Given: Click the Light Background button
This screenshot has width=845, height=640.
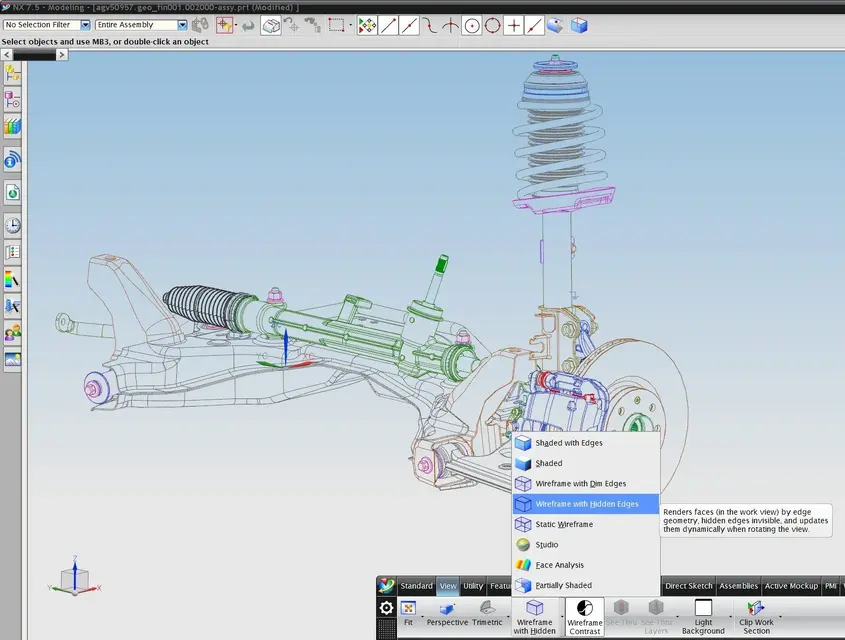Looking at the screenshot, I should coord(703,617).
